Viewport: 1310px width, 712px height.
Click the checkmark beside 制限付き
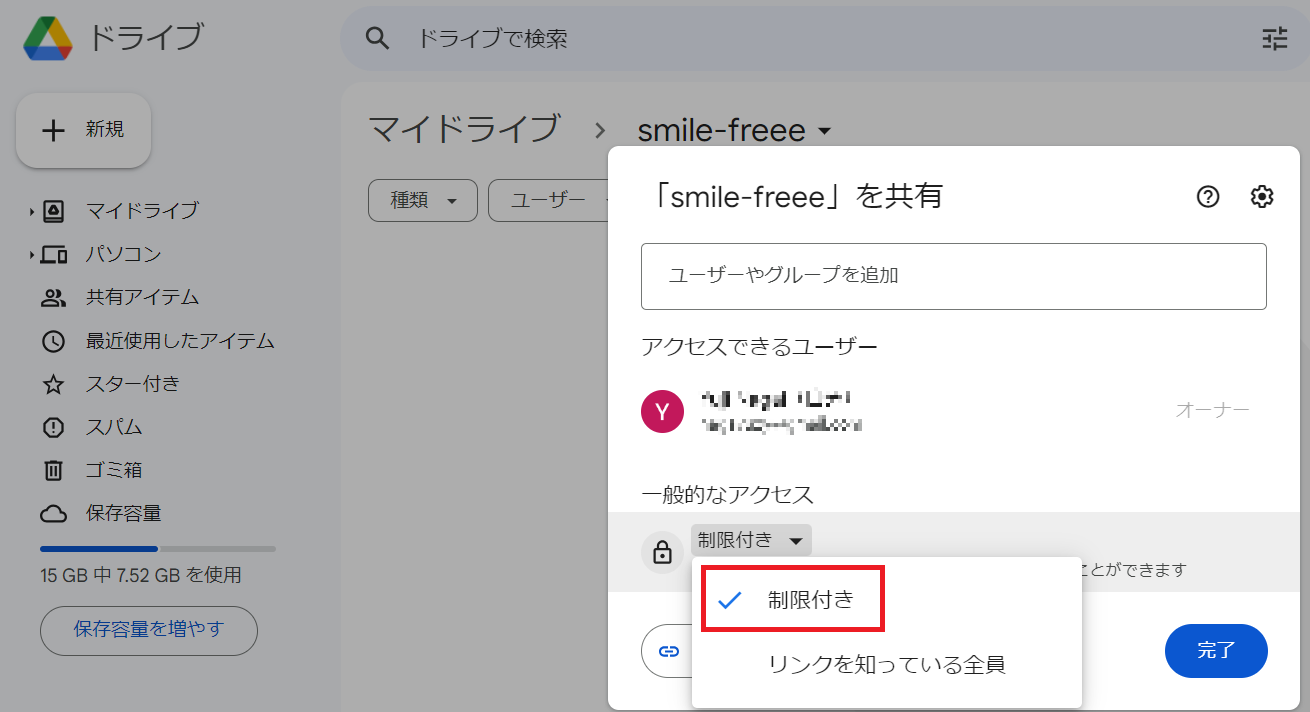pyautogui.click(x=730, y=600)
